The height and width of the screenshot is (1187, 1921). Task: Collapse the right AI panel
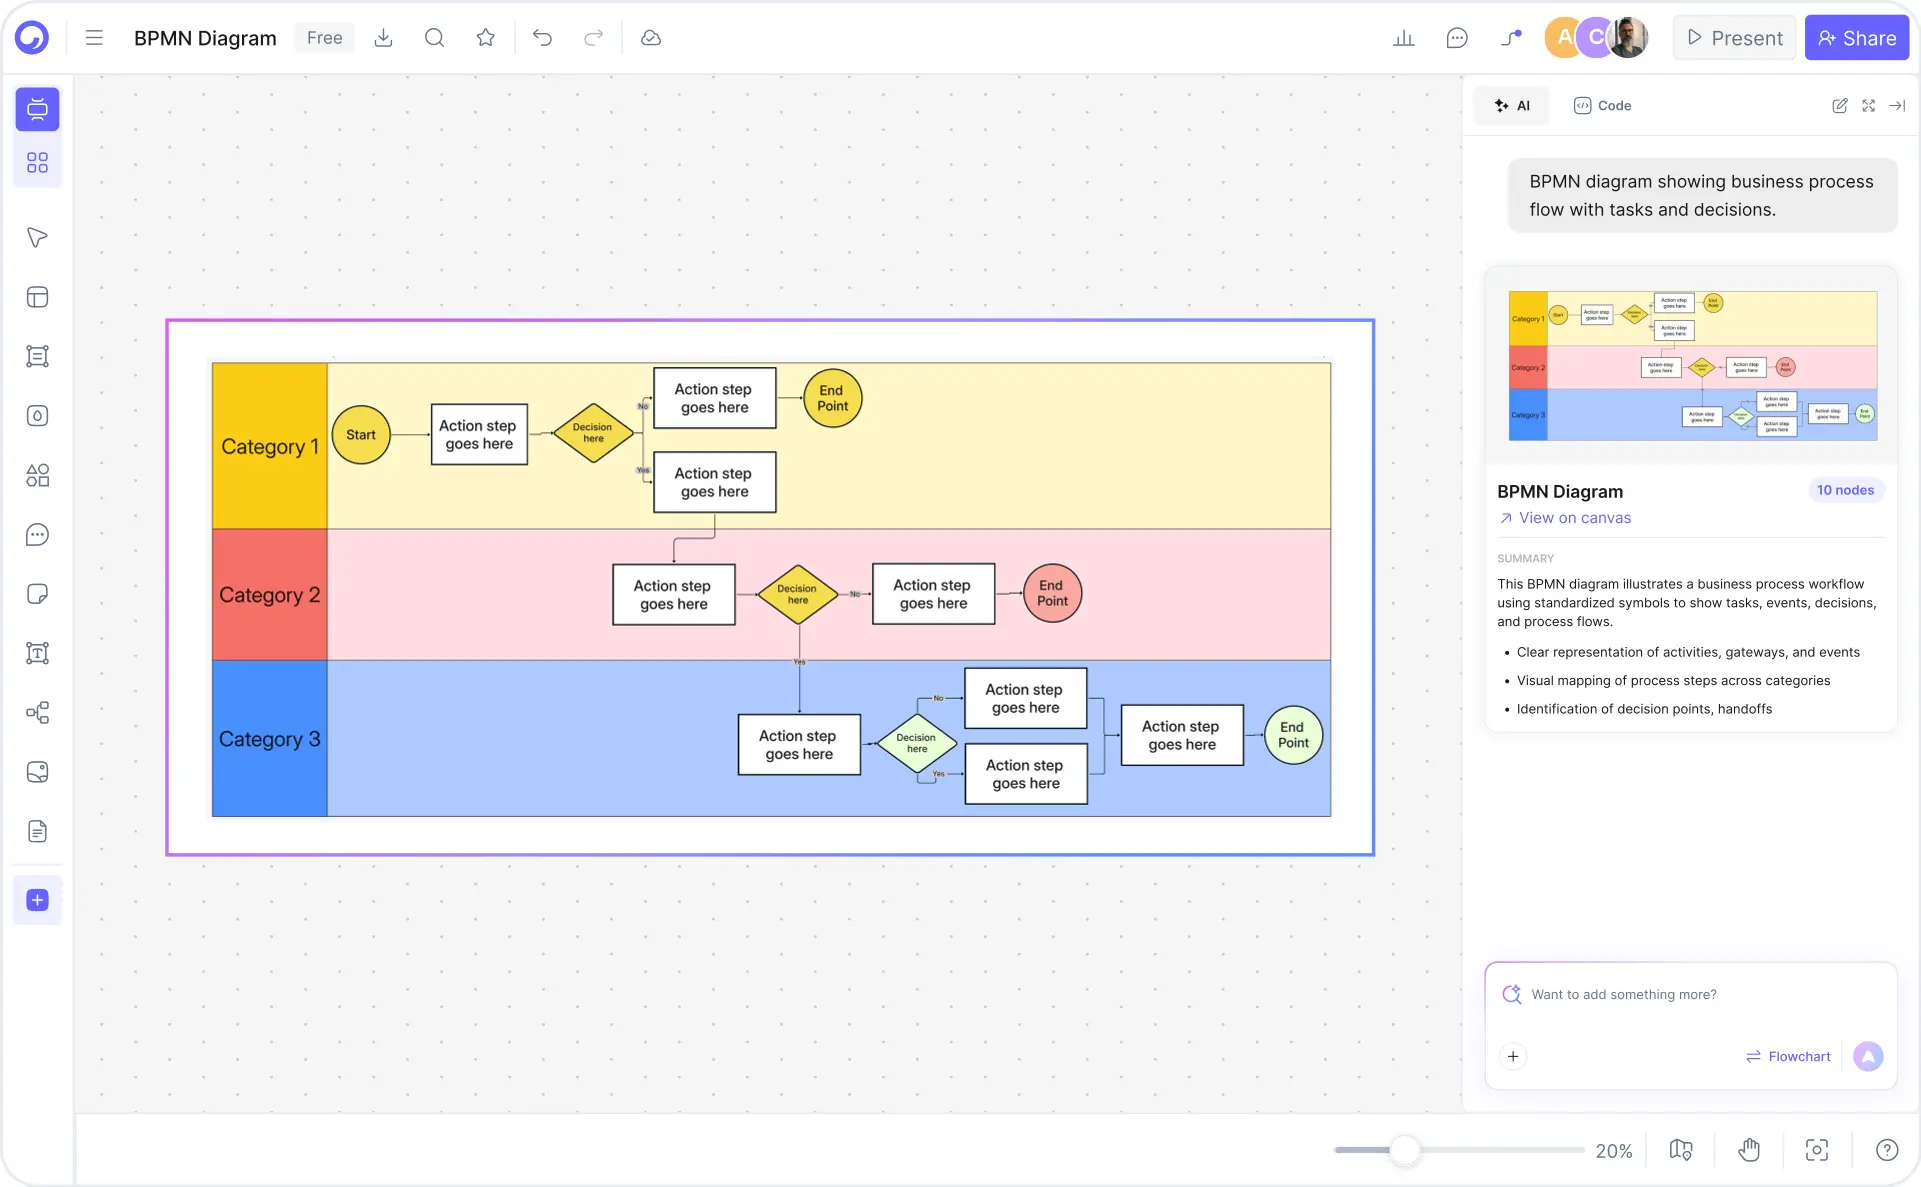click(1899, 105)
